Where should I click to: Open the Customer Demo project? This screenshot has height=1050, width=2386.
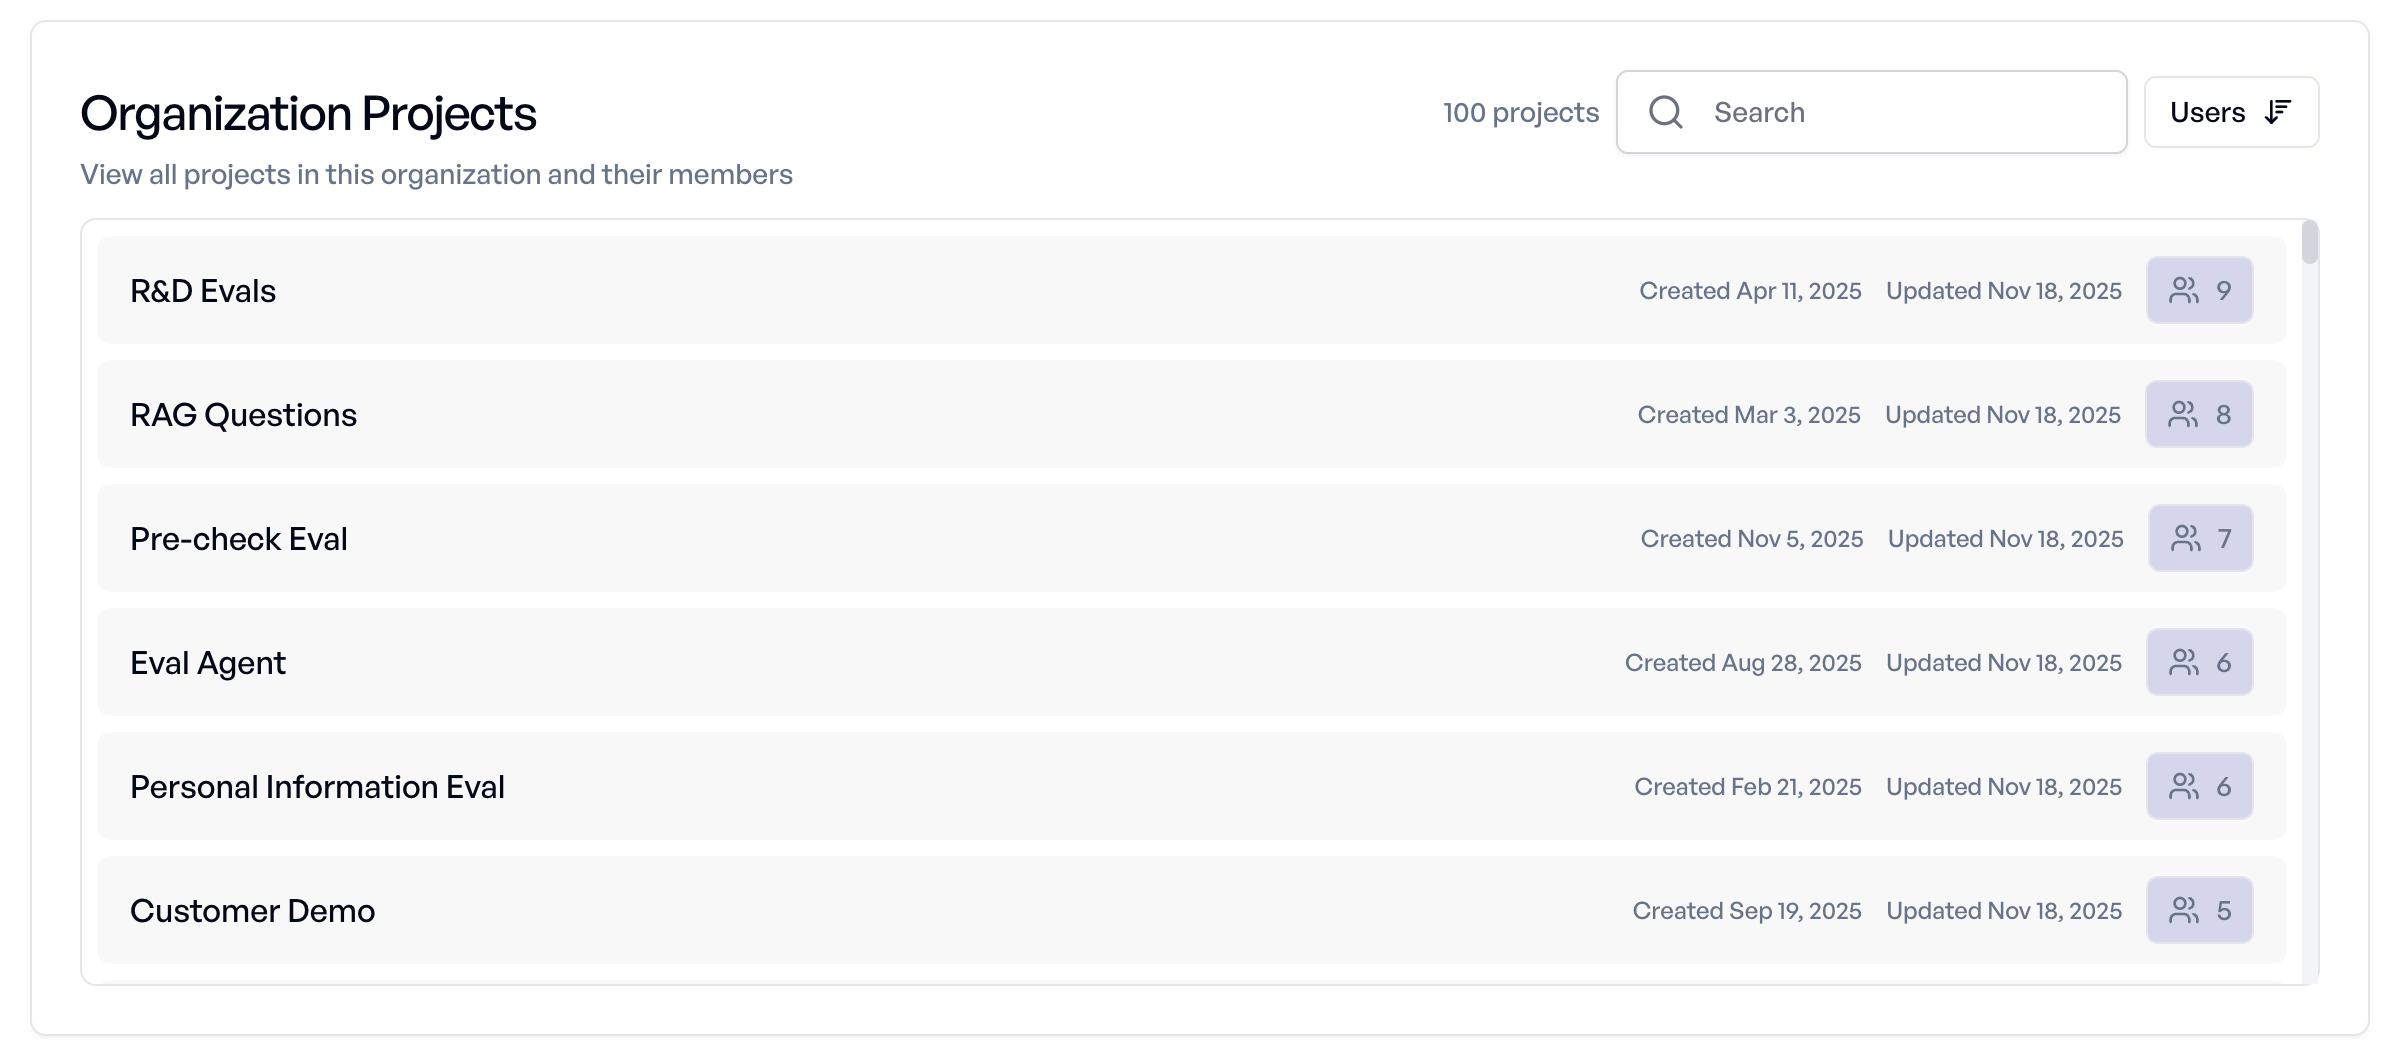[252, 911]
